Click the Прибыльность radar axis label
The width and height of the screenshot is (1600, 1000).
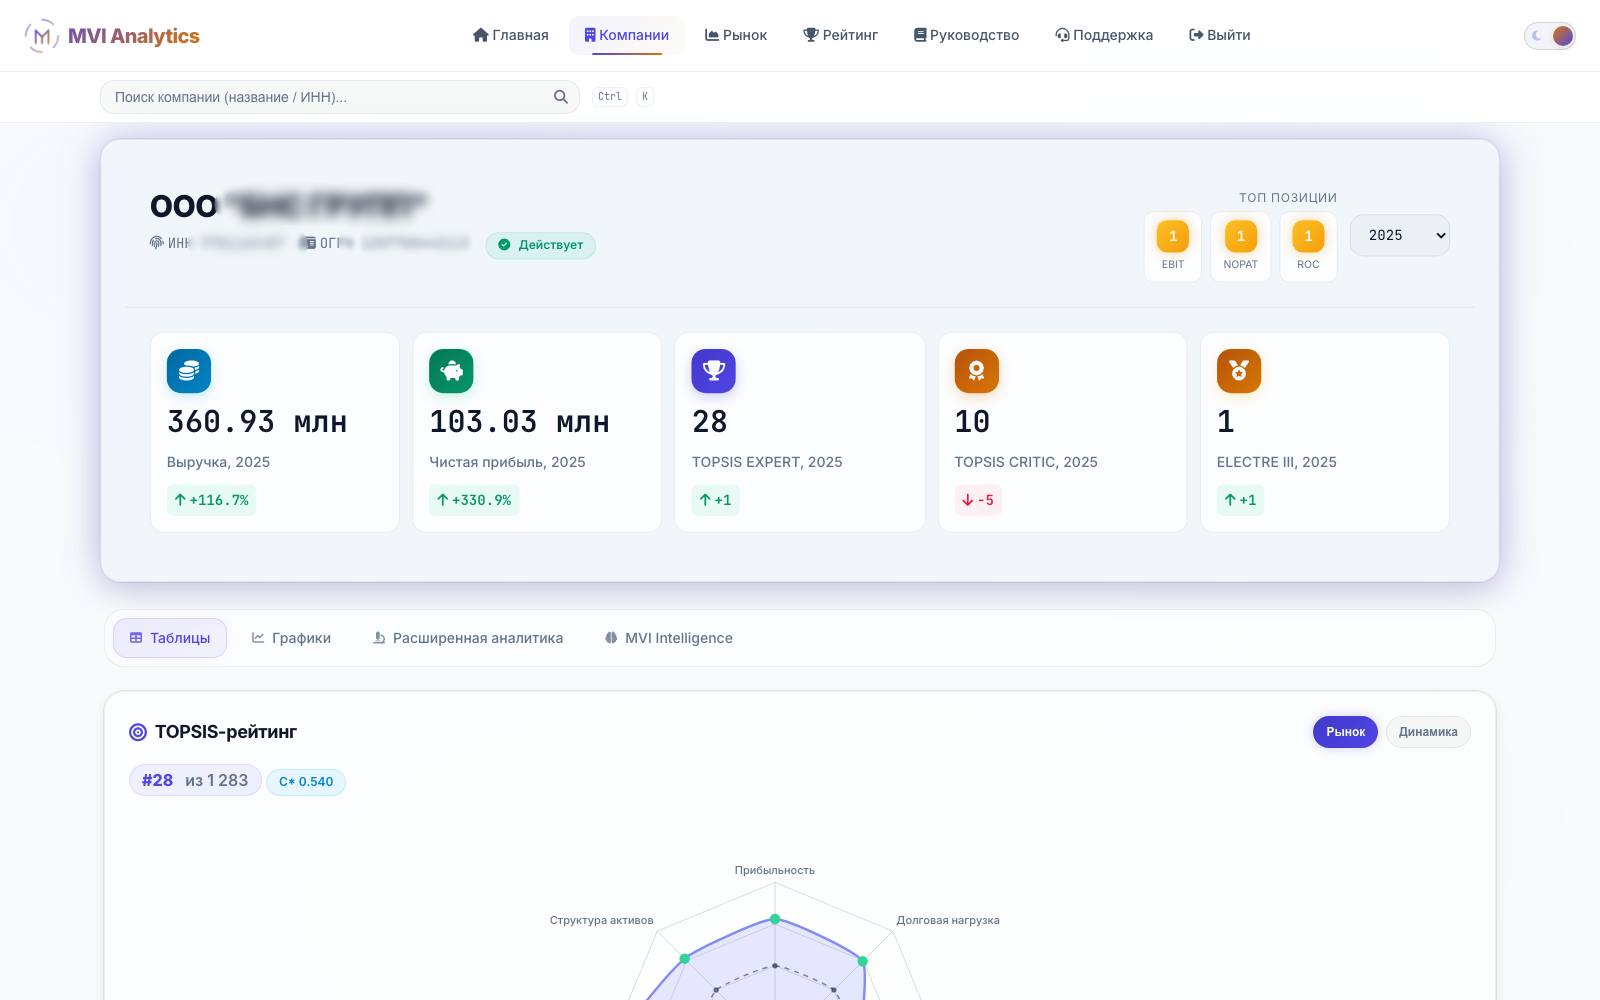click(x=775, y=870)
